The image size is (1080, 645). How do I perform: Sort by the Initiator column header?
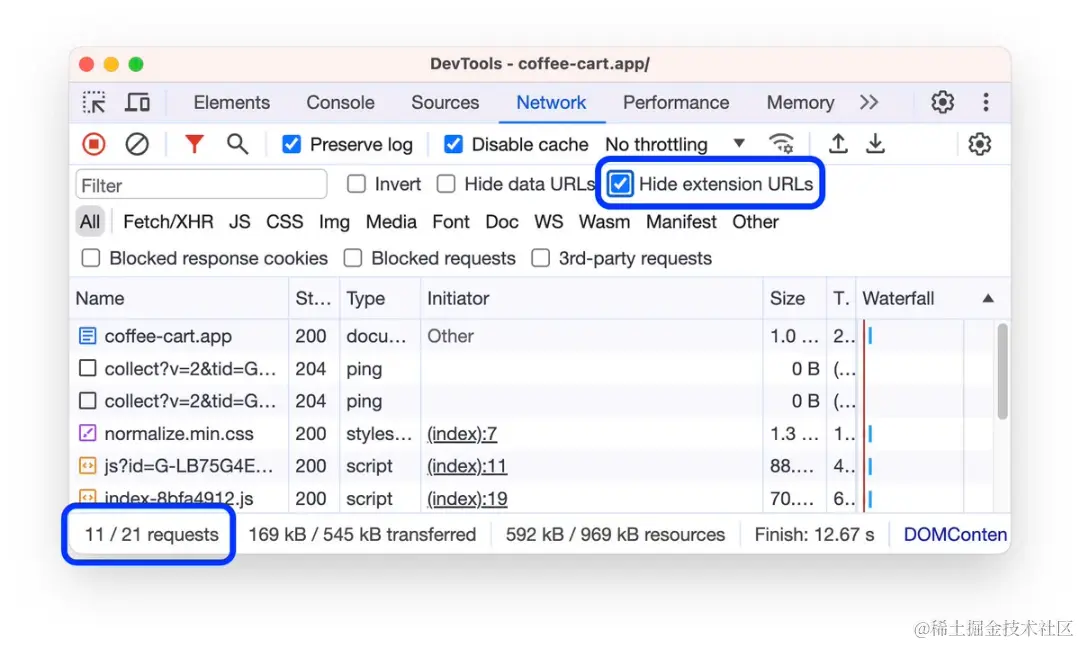click(592, 298)
